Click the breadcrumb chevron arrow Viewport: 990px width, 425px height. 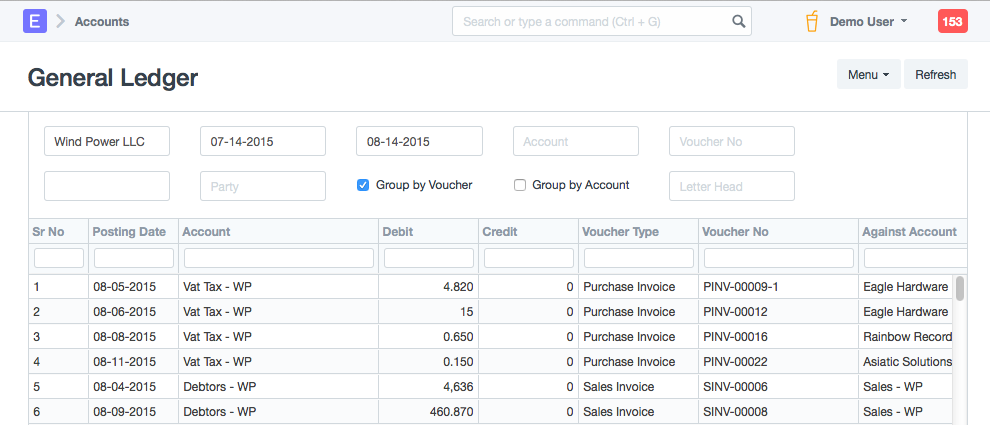[60, 21]
